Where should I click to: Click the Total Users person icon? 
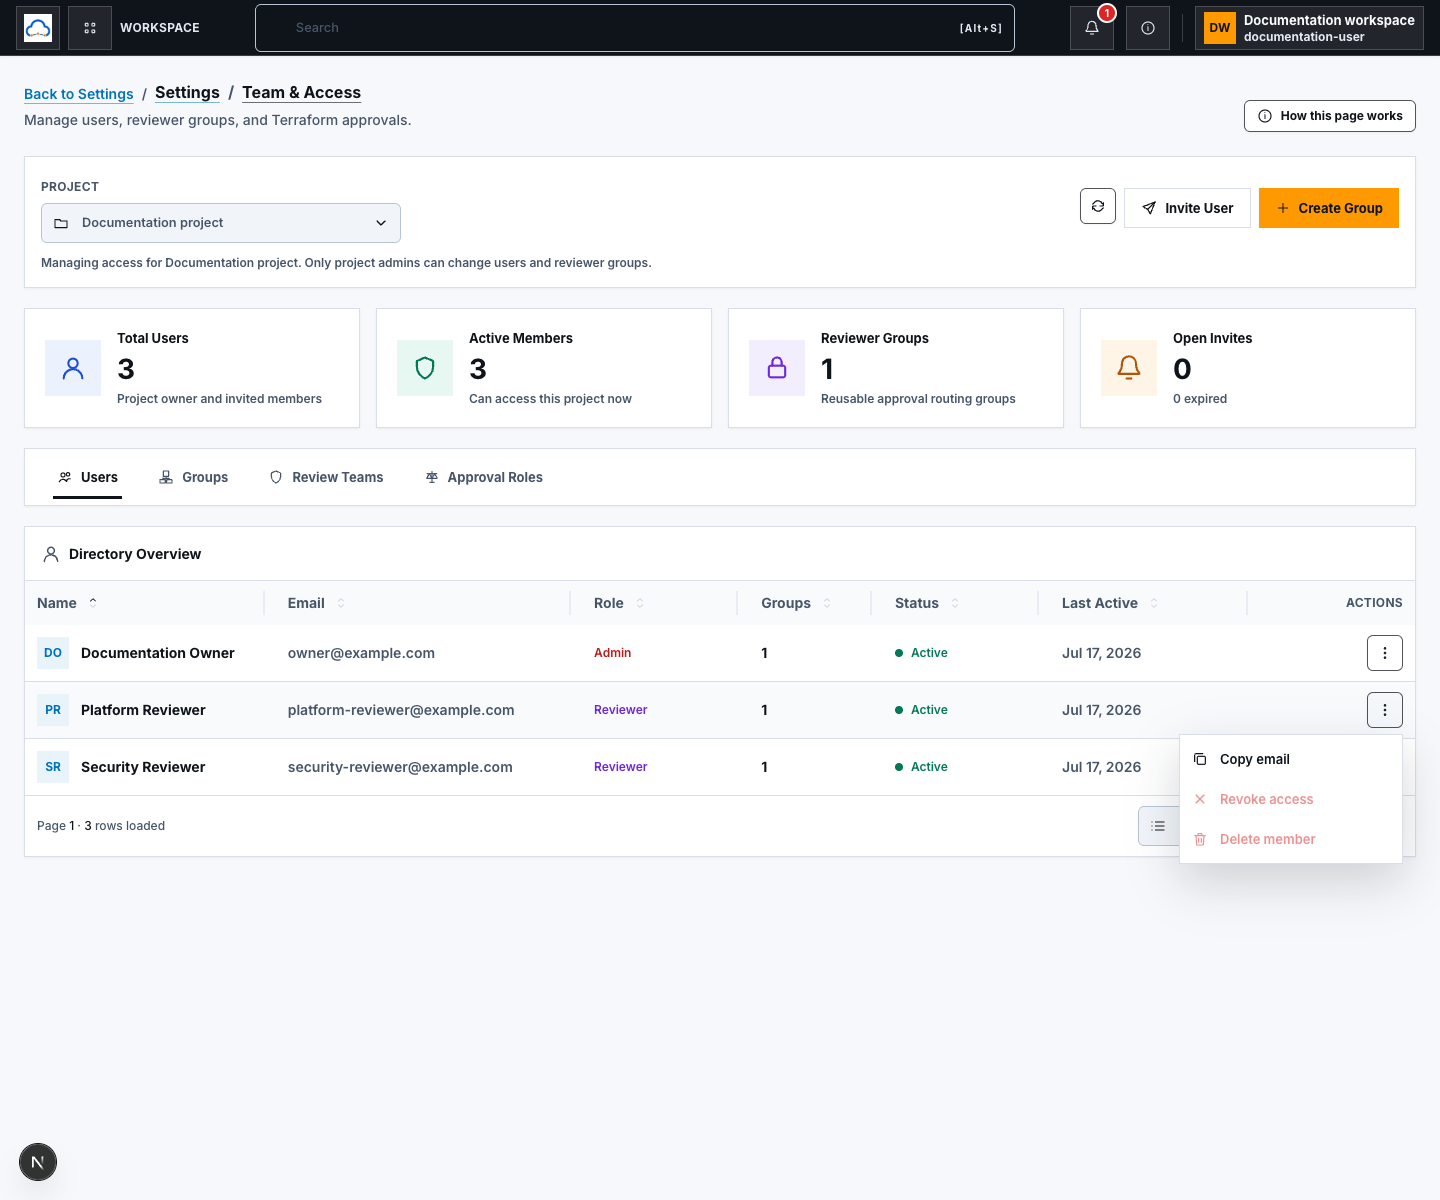click(x=73, y=368)
